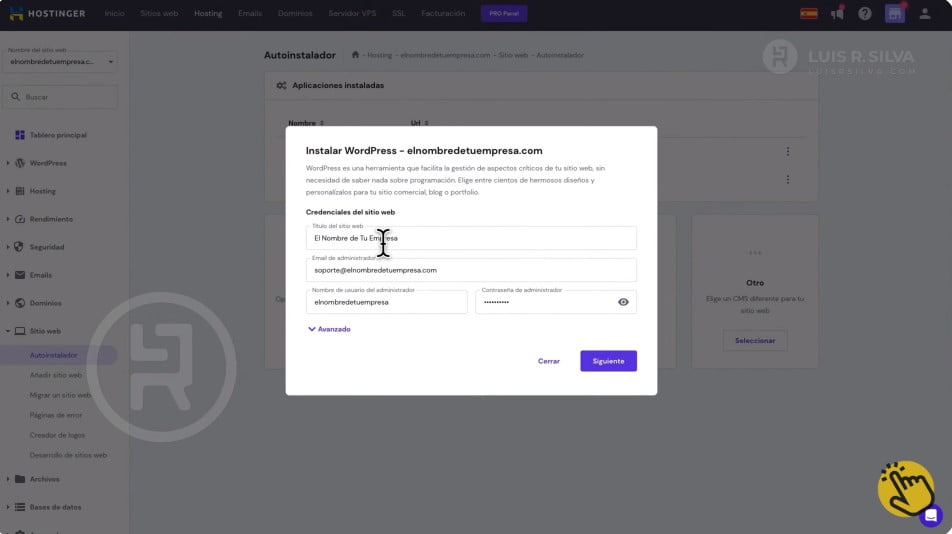Image resolution: width=952 pixels, height=534 pixels.
Task: Sort table by Nombre column
Action: 305,123
